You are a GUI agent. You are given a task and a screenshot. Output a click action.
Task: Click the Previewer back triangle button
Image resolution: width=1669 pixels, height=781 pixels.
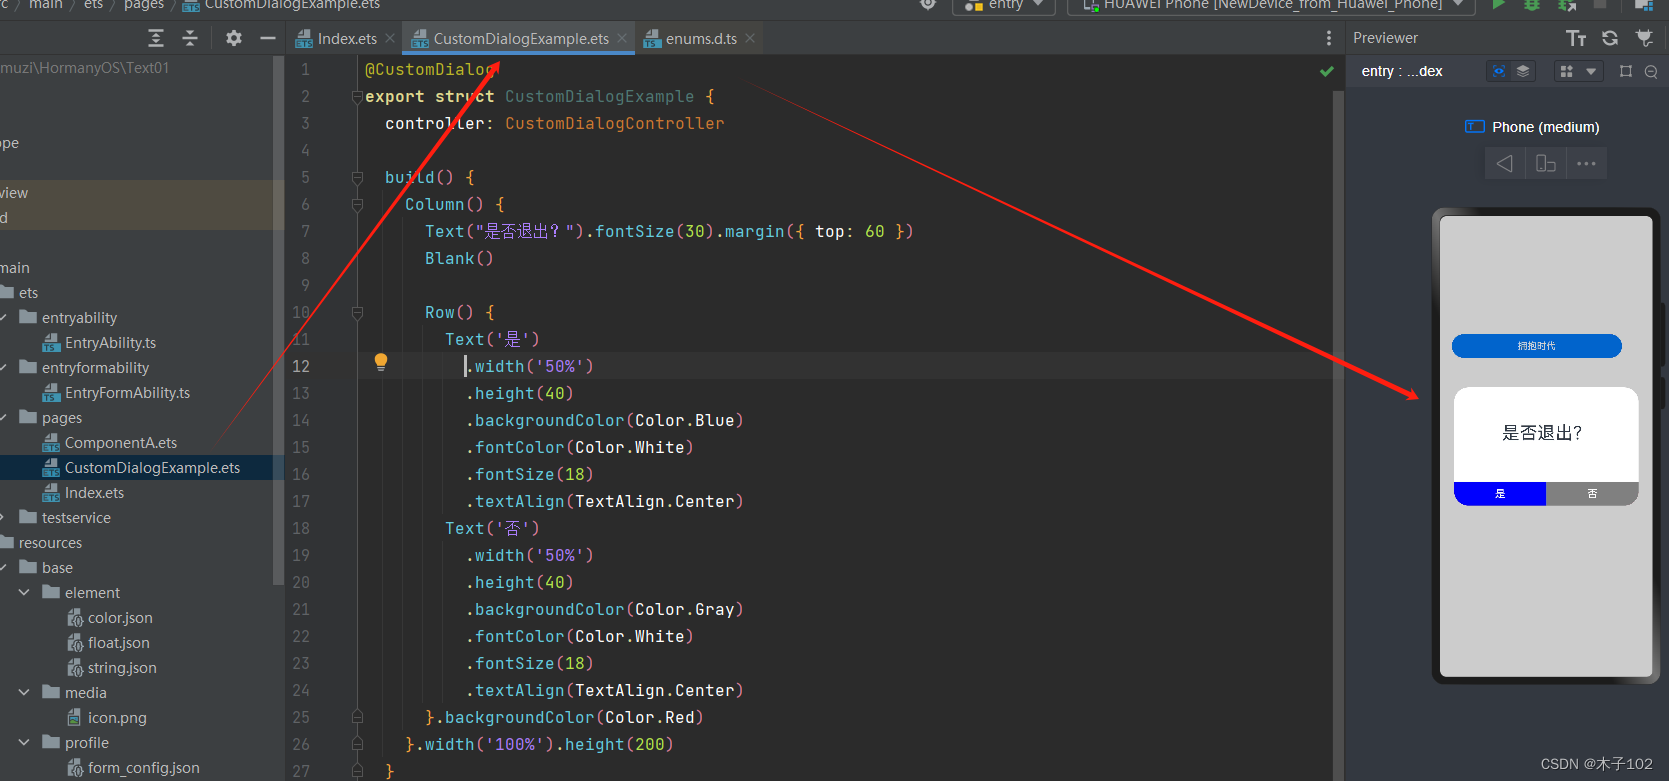pos(1505,163)
